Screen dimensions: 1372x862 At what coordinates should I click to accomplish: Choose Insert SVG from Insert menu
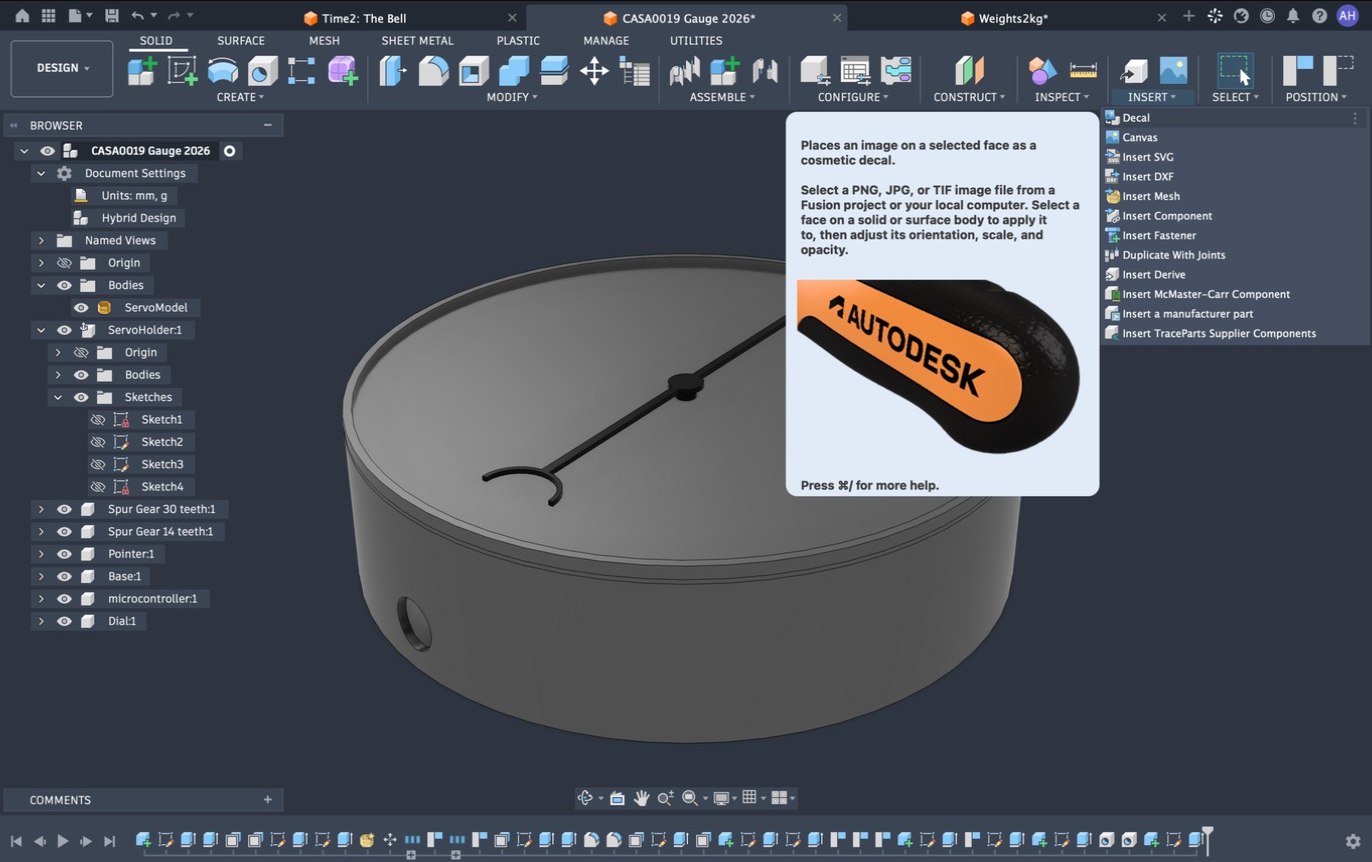pyautogui.click(x=1148, y=157)
